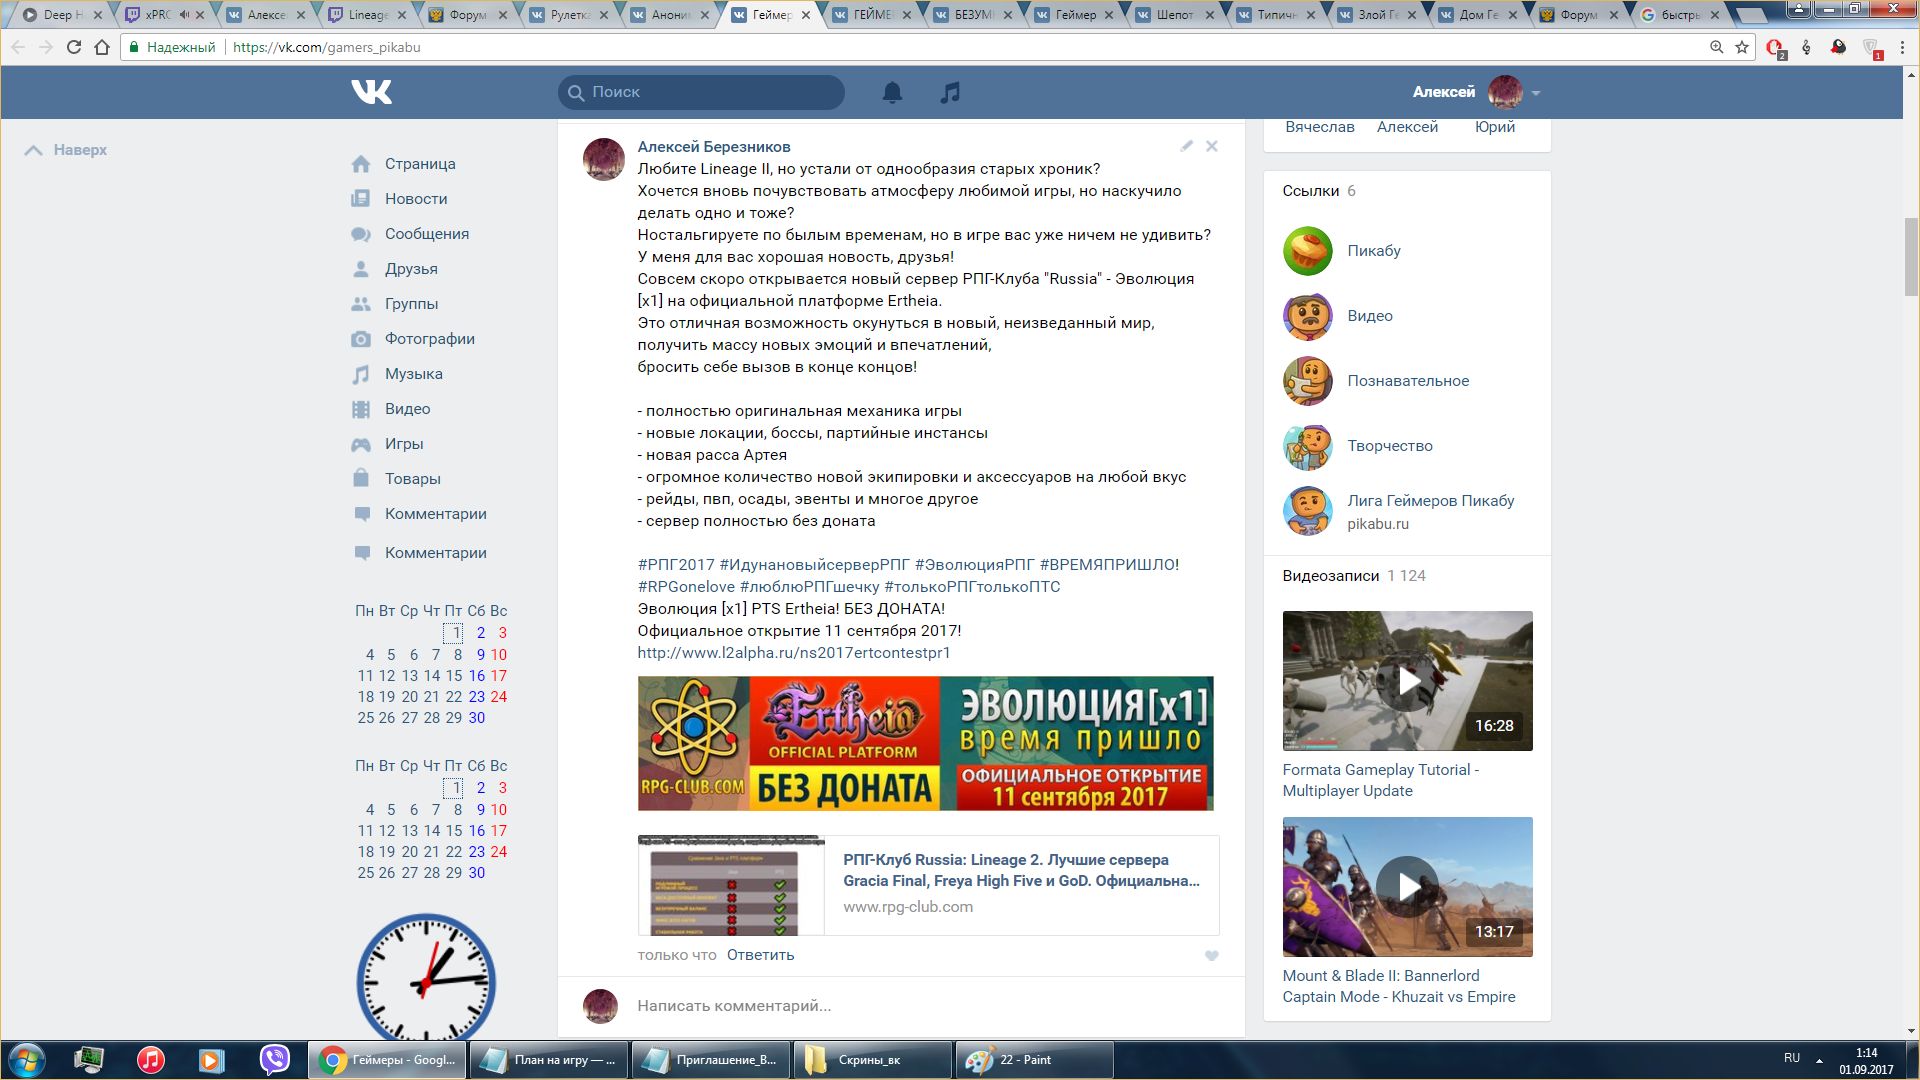Viewport: 1920px width, 1080px height.
Task: Go to Новости in the left menu
Action: pos(416,199)
